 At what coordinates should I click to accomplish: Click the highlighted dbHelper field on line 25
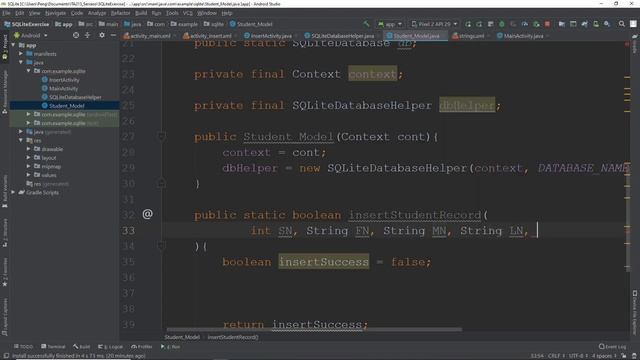(467, 105)
